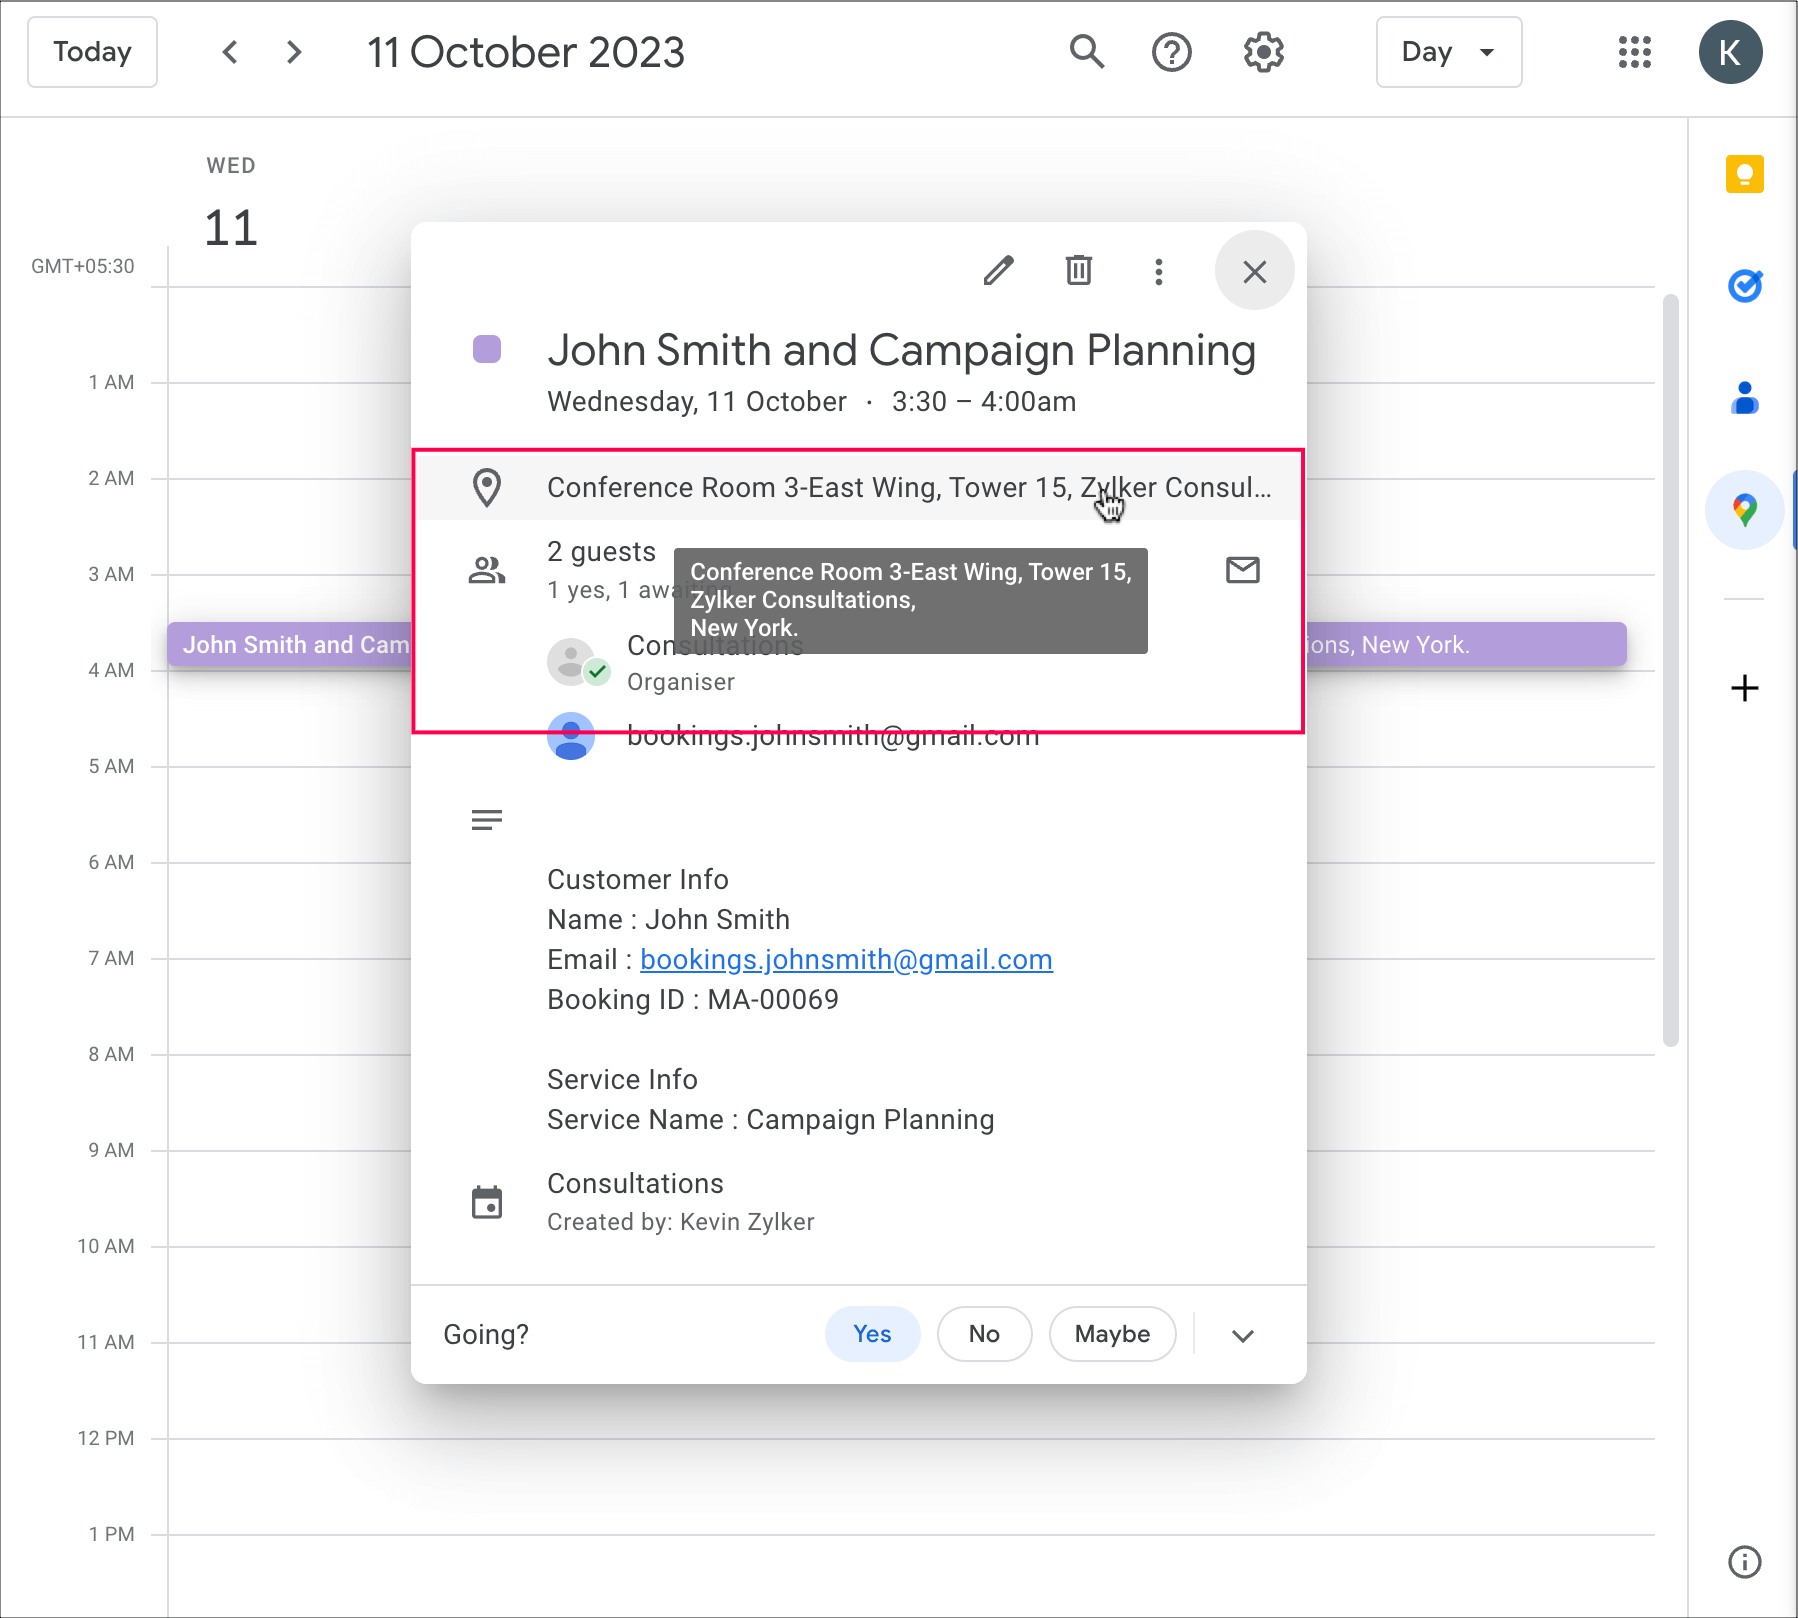The width and height of the screenshot is (1798, 1618).
Task: Click the Today button
Action: pyautogui.click(x=92, y=52)
